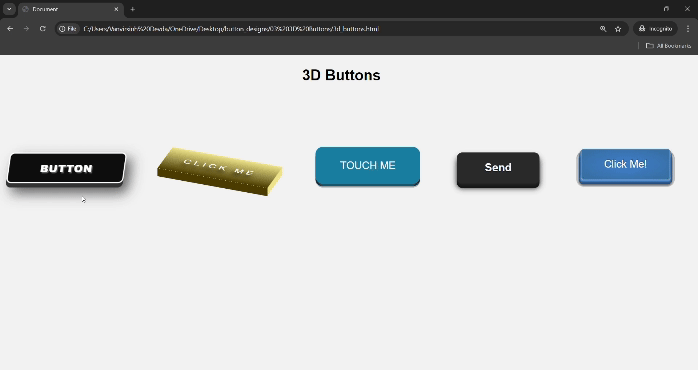
Task: Close the Document tab
Action: pos(116,9)
